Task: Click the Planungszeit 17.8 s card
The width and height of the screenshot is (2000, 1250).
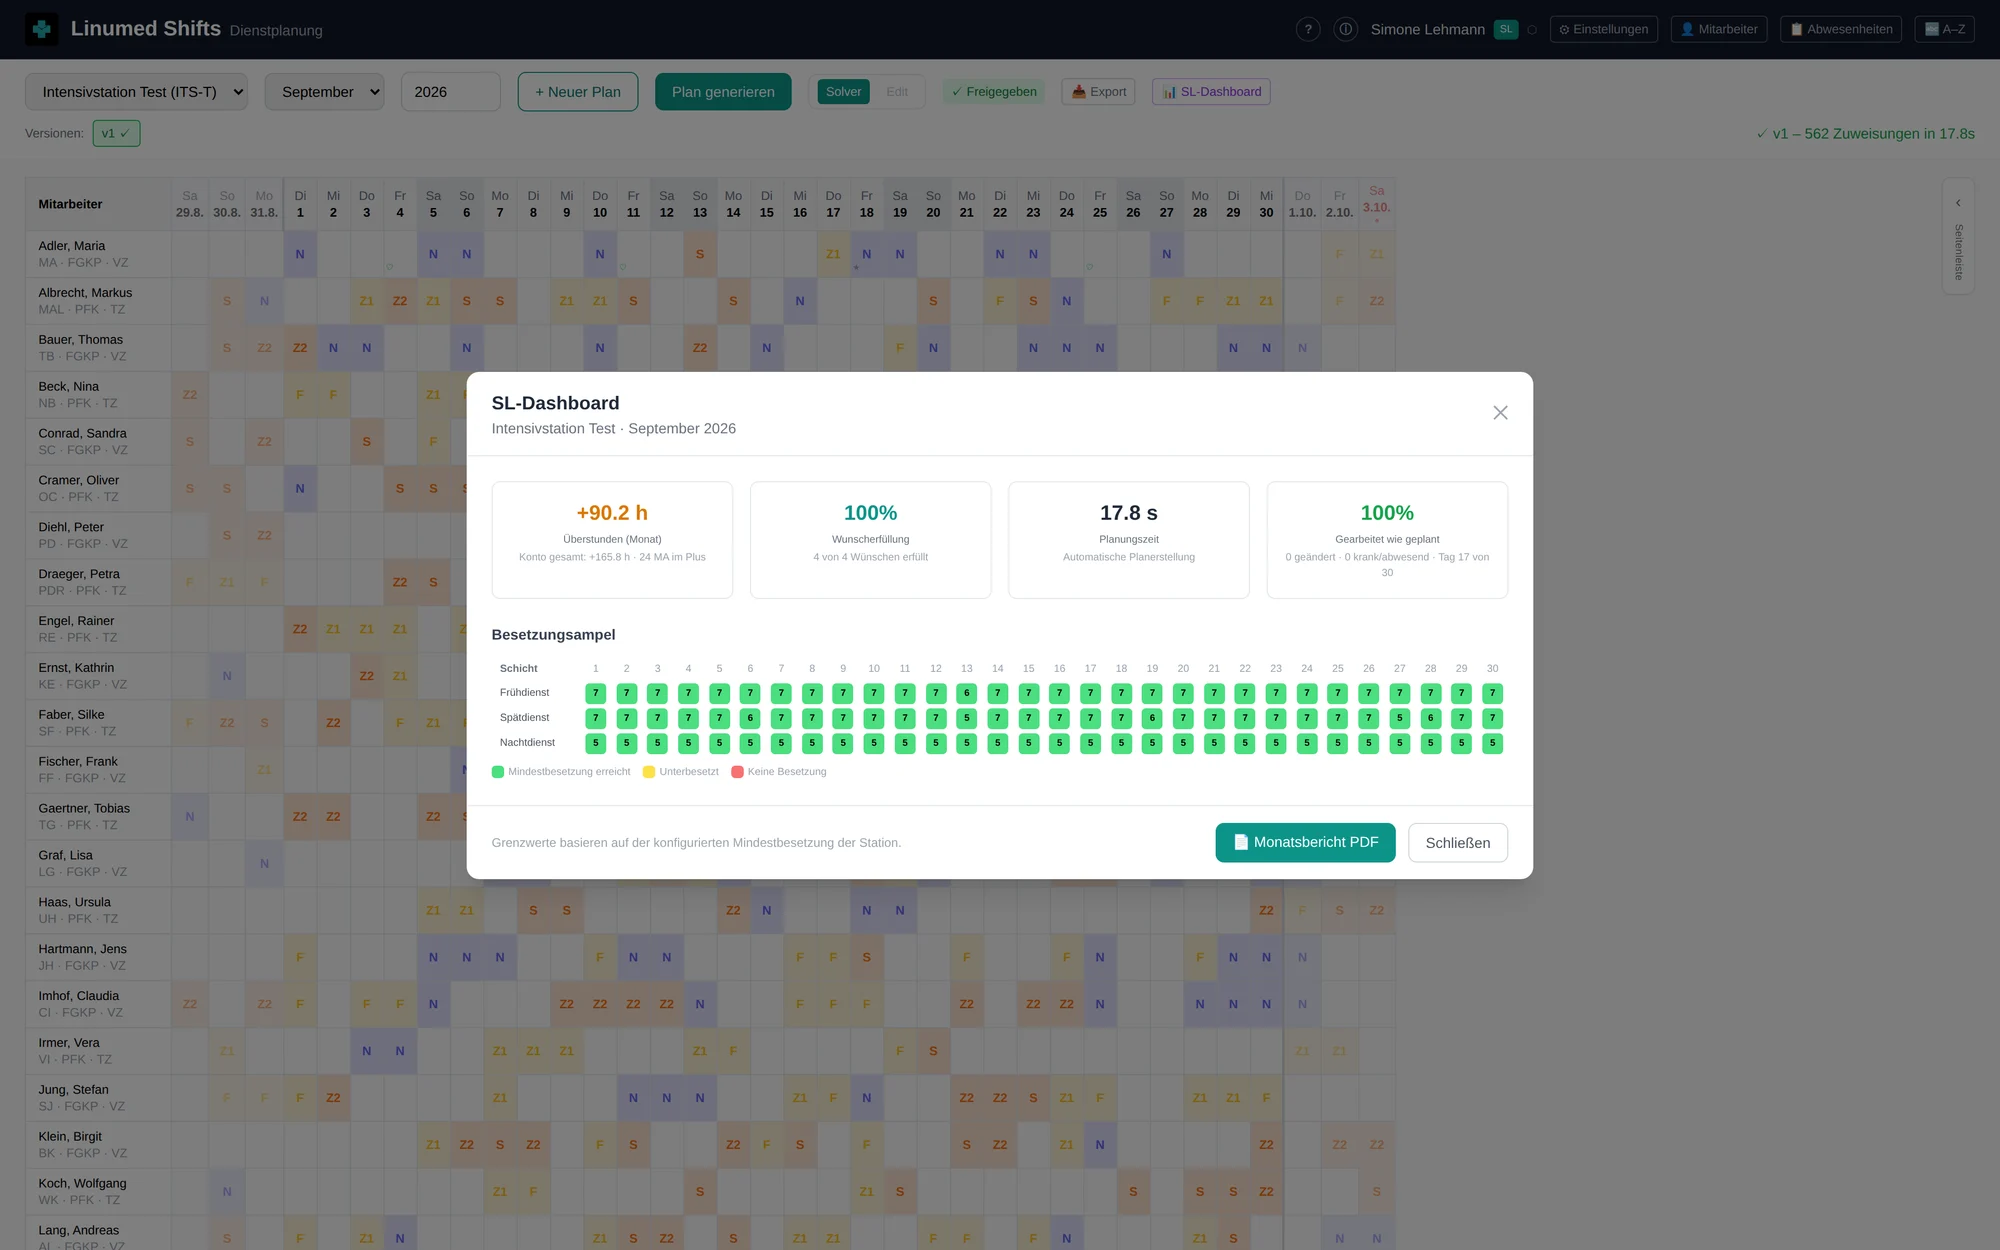Action: tap(1129, 540)
